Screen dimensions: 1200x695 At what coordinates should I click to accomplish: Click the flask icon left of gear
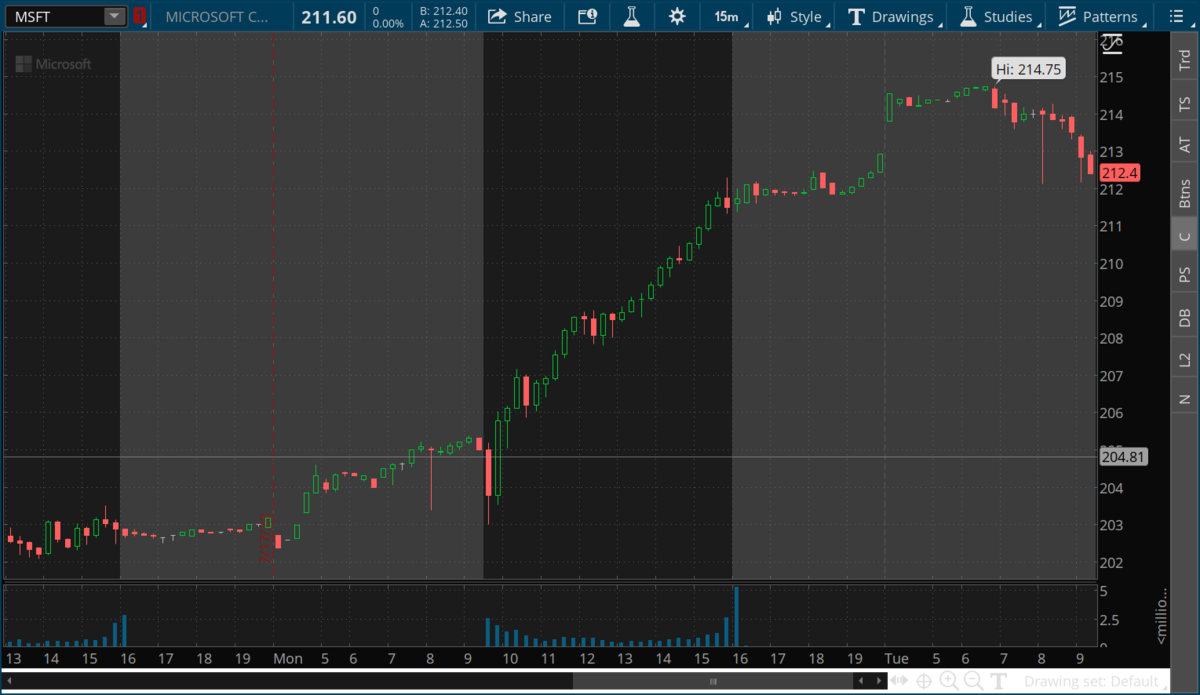(631, 16)
